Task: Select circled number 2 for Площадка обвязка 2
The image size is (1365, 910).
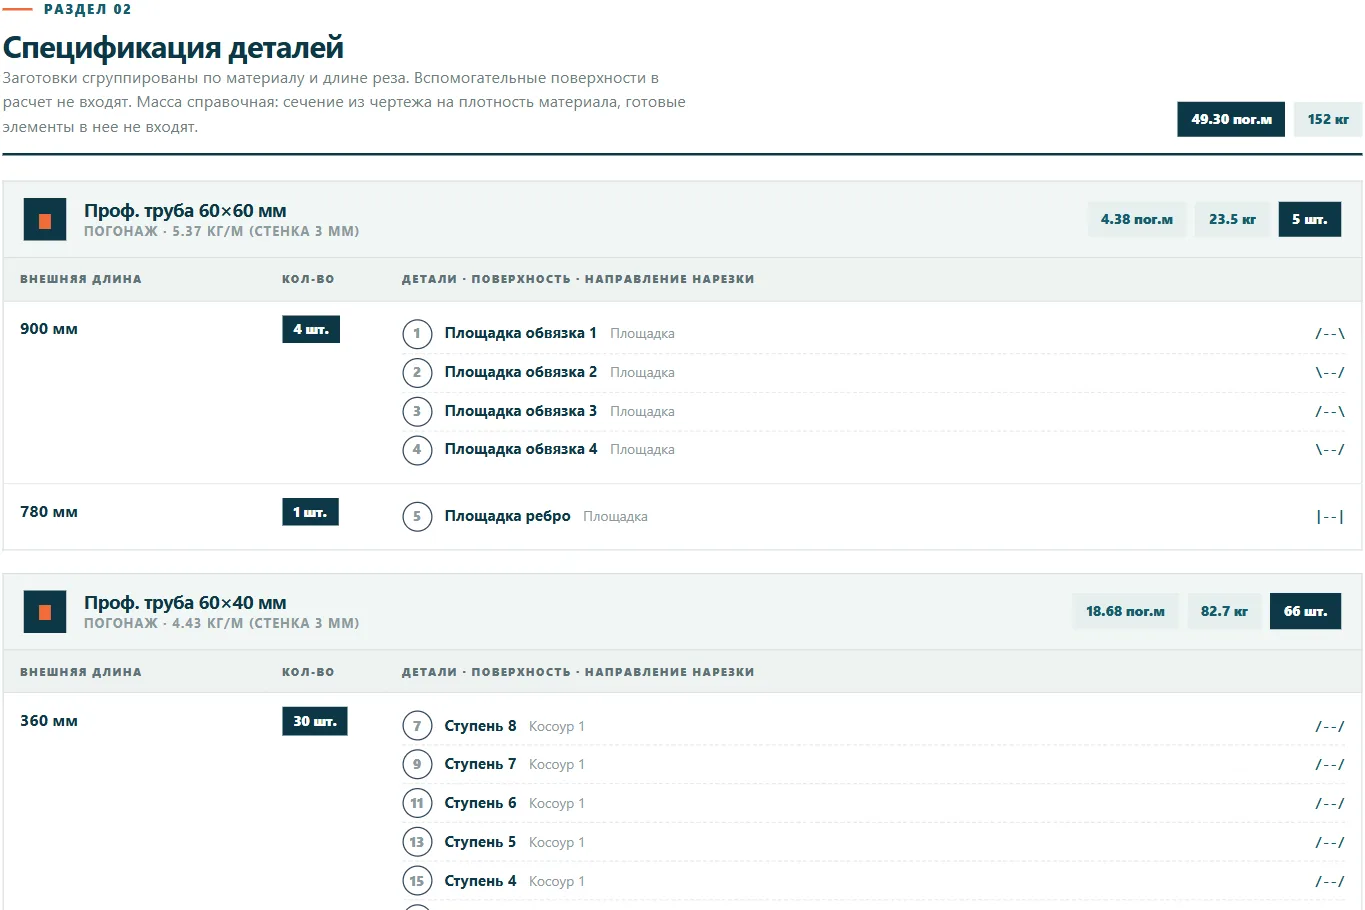Action: (x=417, y=372)
